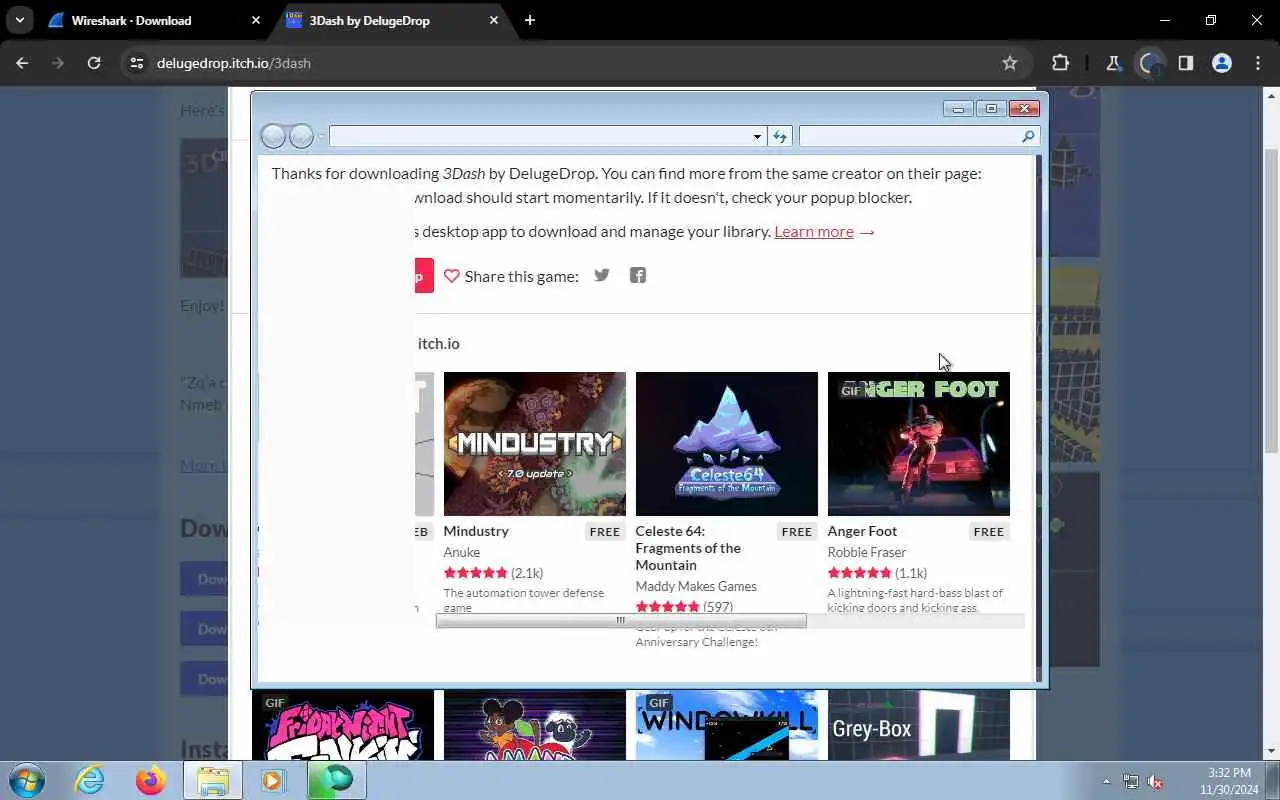Open the Mindustry game title link
The height and width of the screenshot is (800, 1280).
(x=476, y=531)
